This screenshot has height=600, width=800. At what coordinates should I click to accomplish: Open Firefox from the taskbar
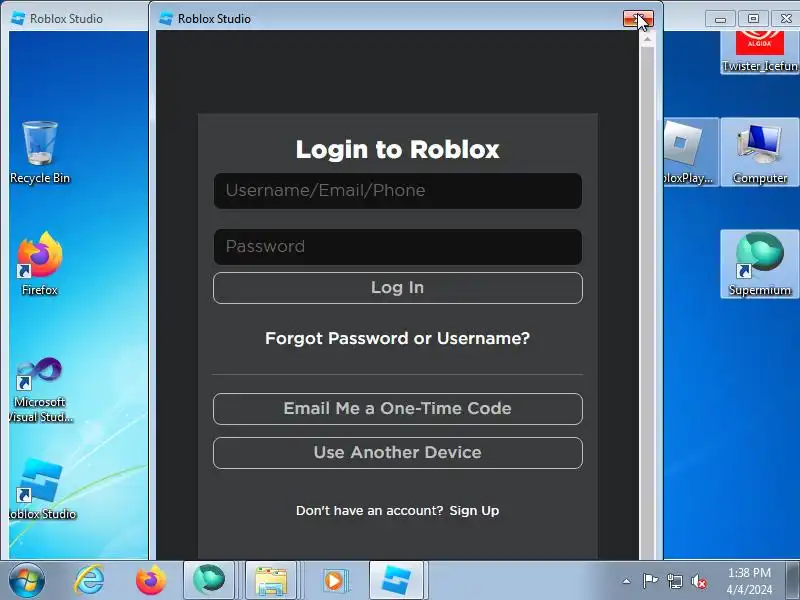[151, 580]
